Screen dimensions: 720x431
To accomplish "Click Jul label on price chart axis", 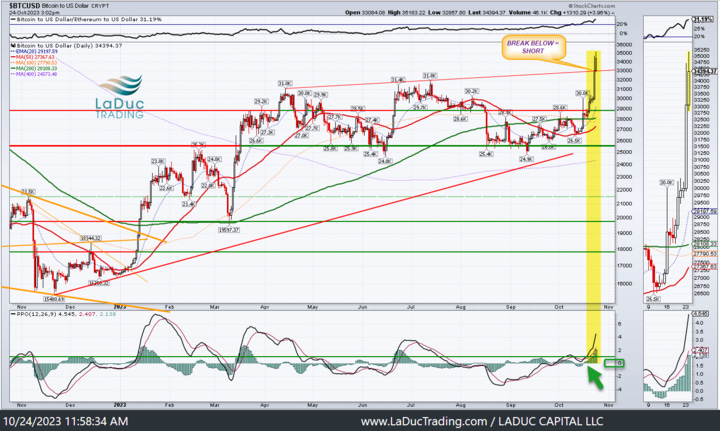I will pos(411,307).
